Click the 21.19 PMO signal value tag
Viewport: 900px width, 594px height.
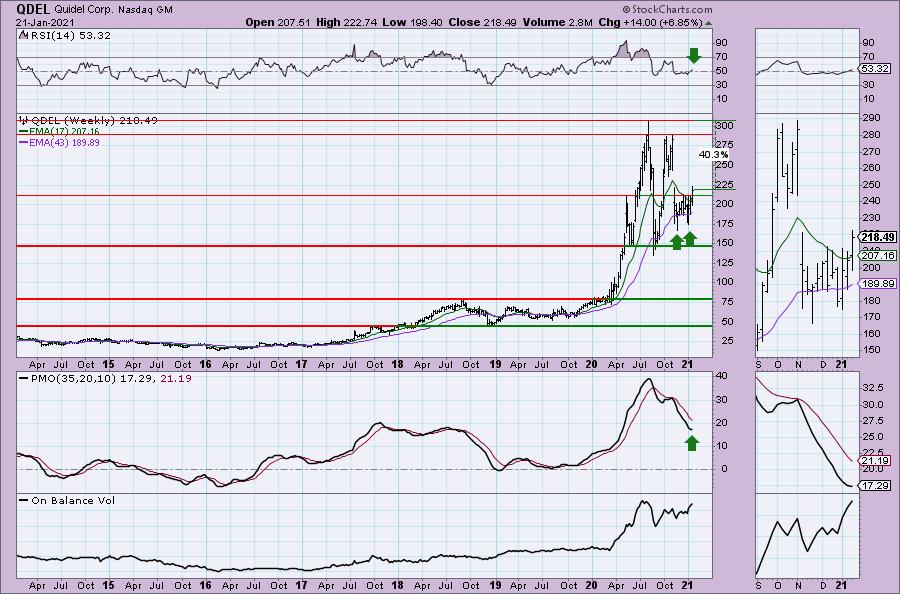tap(875, 461)
